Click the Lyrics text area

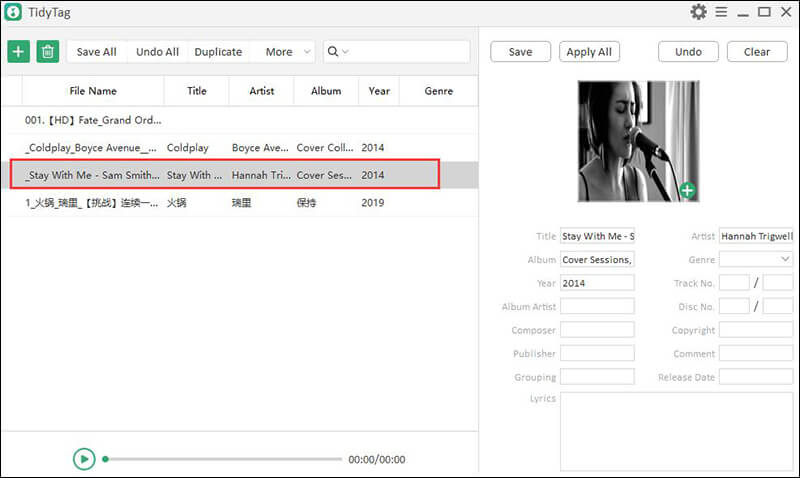click(677, 431)
